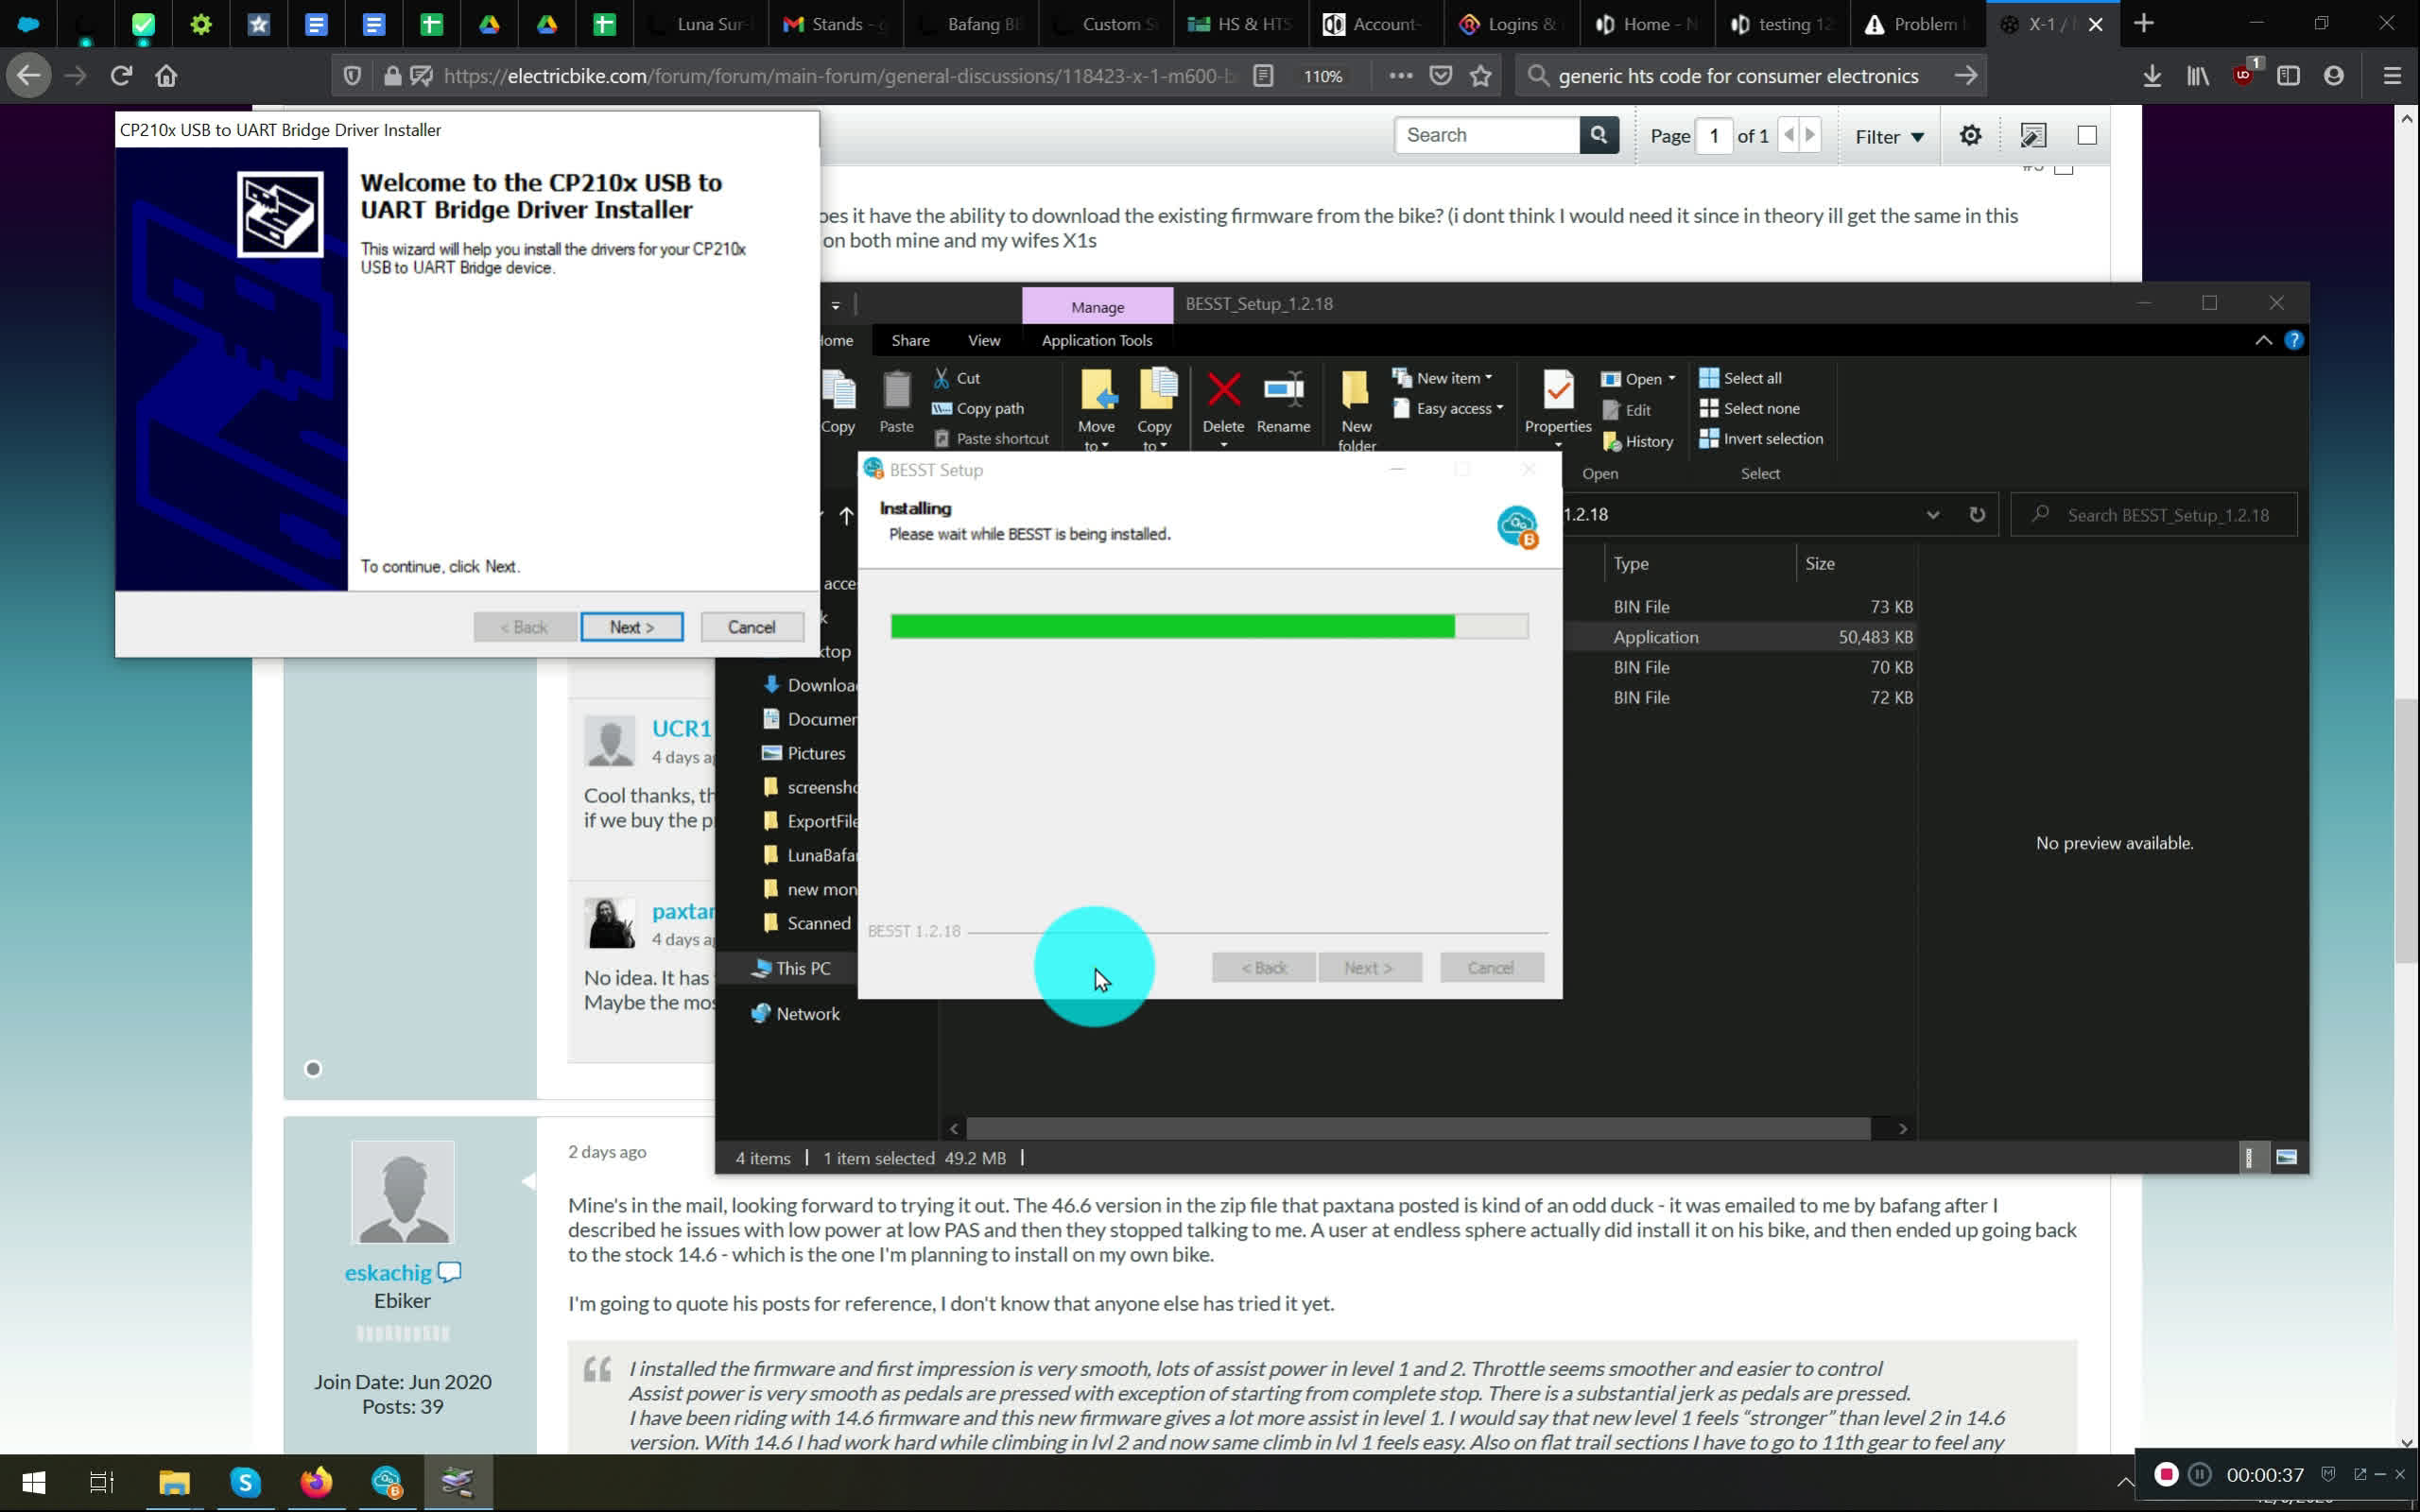Screen dimensions: 2420x1512
Task: Select Network in Explorer navigation pane
Action: pos(796,1013)
